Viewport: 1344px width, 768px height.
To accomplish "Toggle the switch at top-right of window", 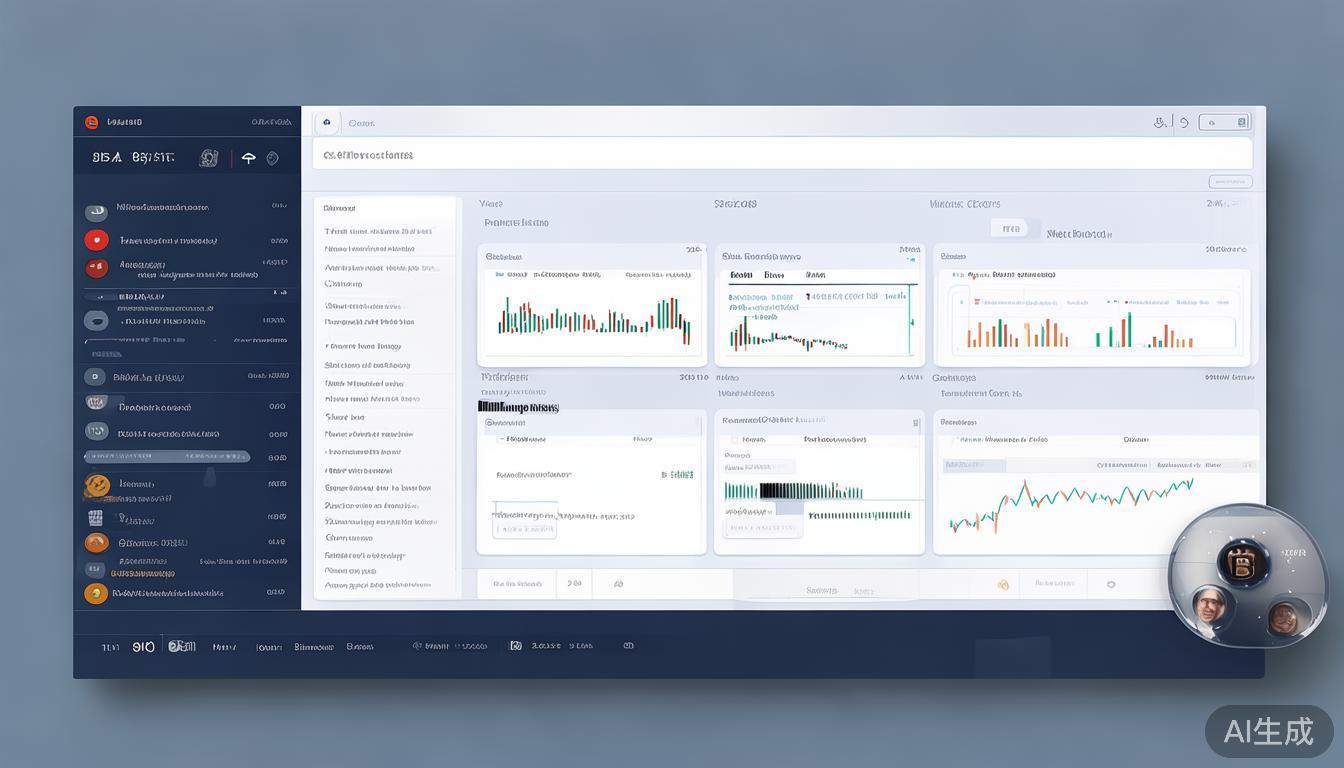I will pos(1224,122).
